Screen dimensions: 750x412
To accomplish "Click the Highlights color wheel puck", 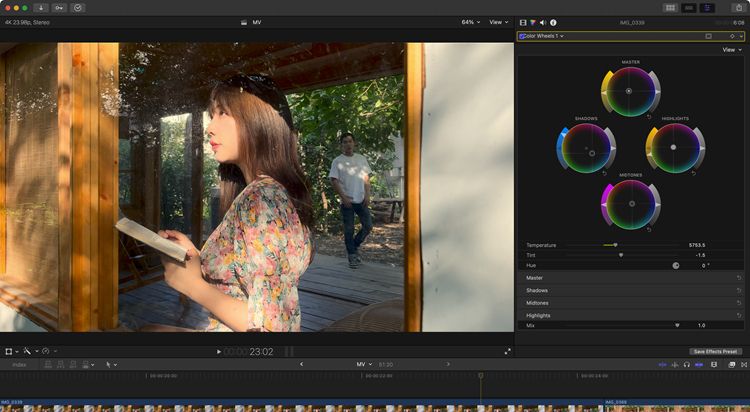I will 673,147.
